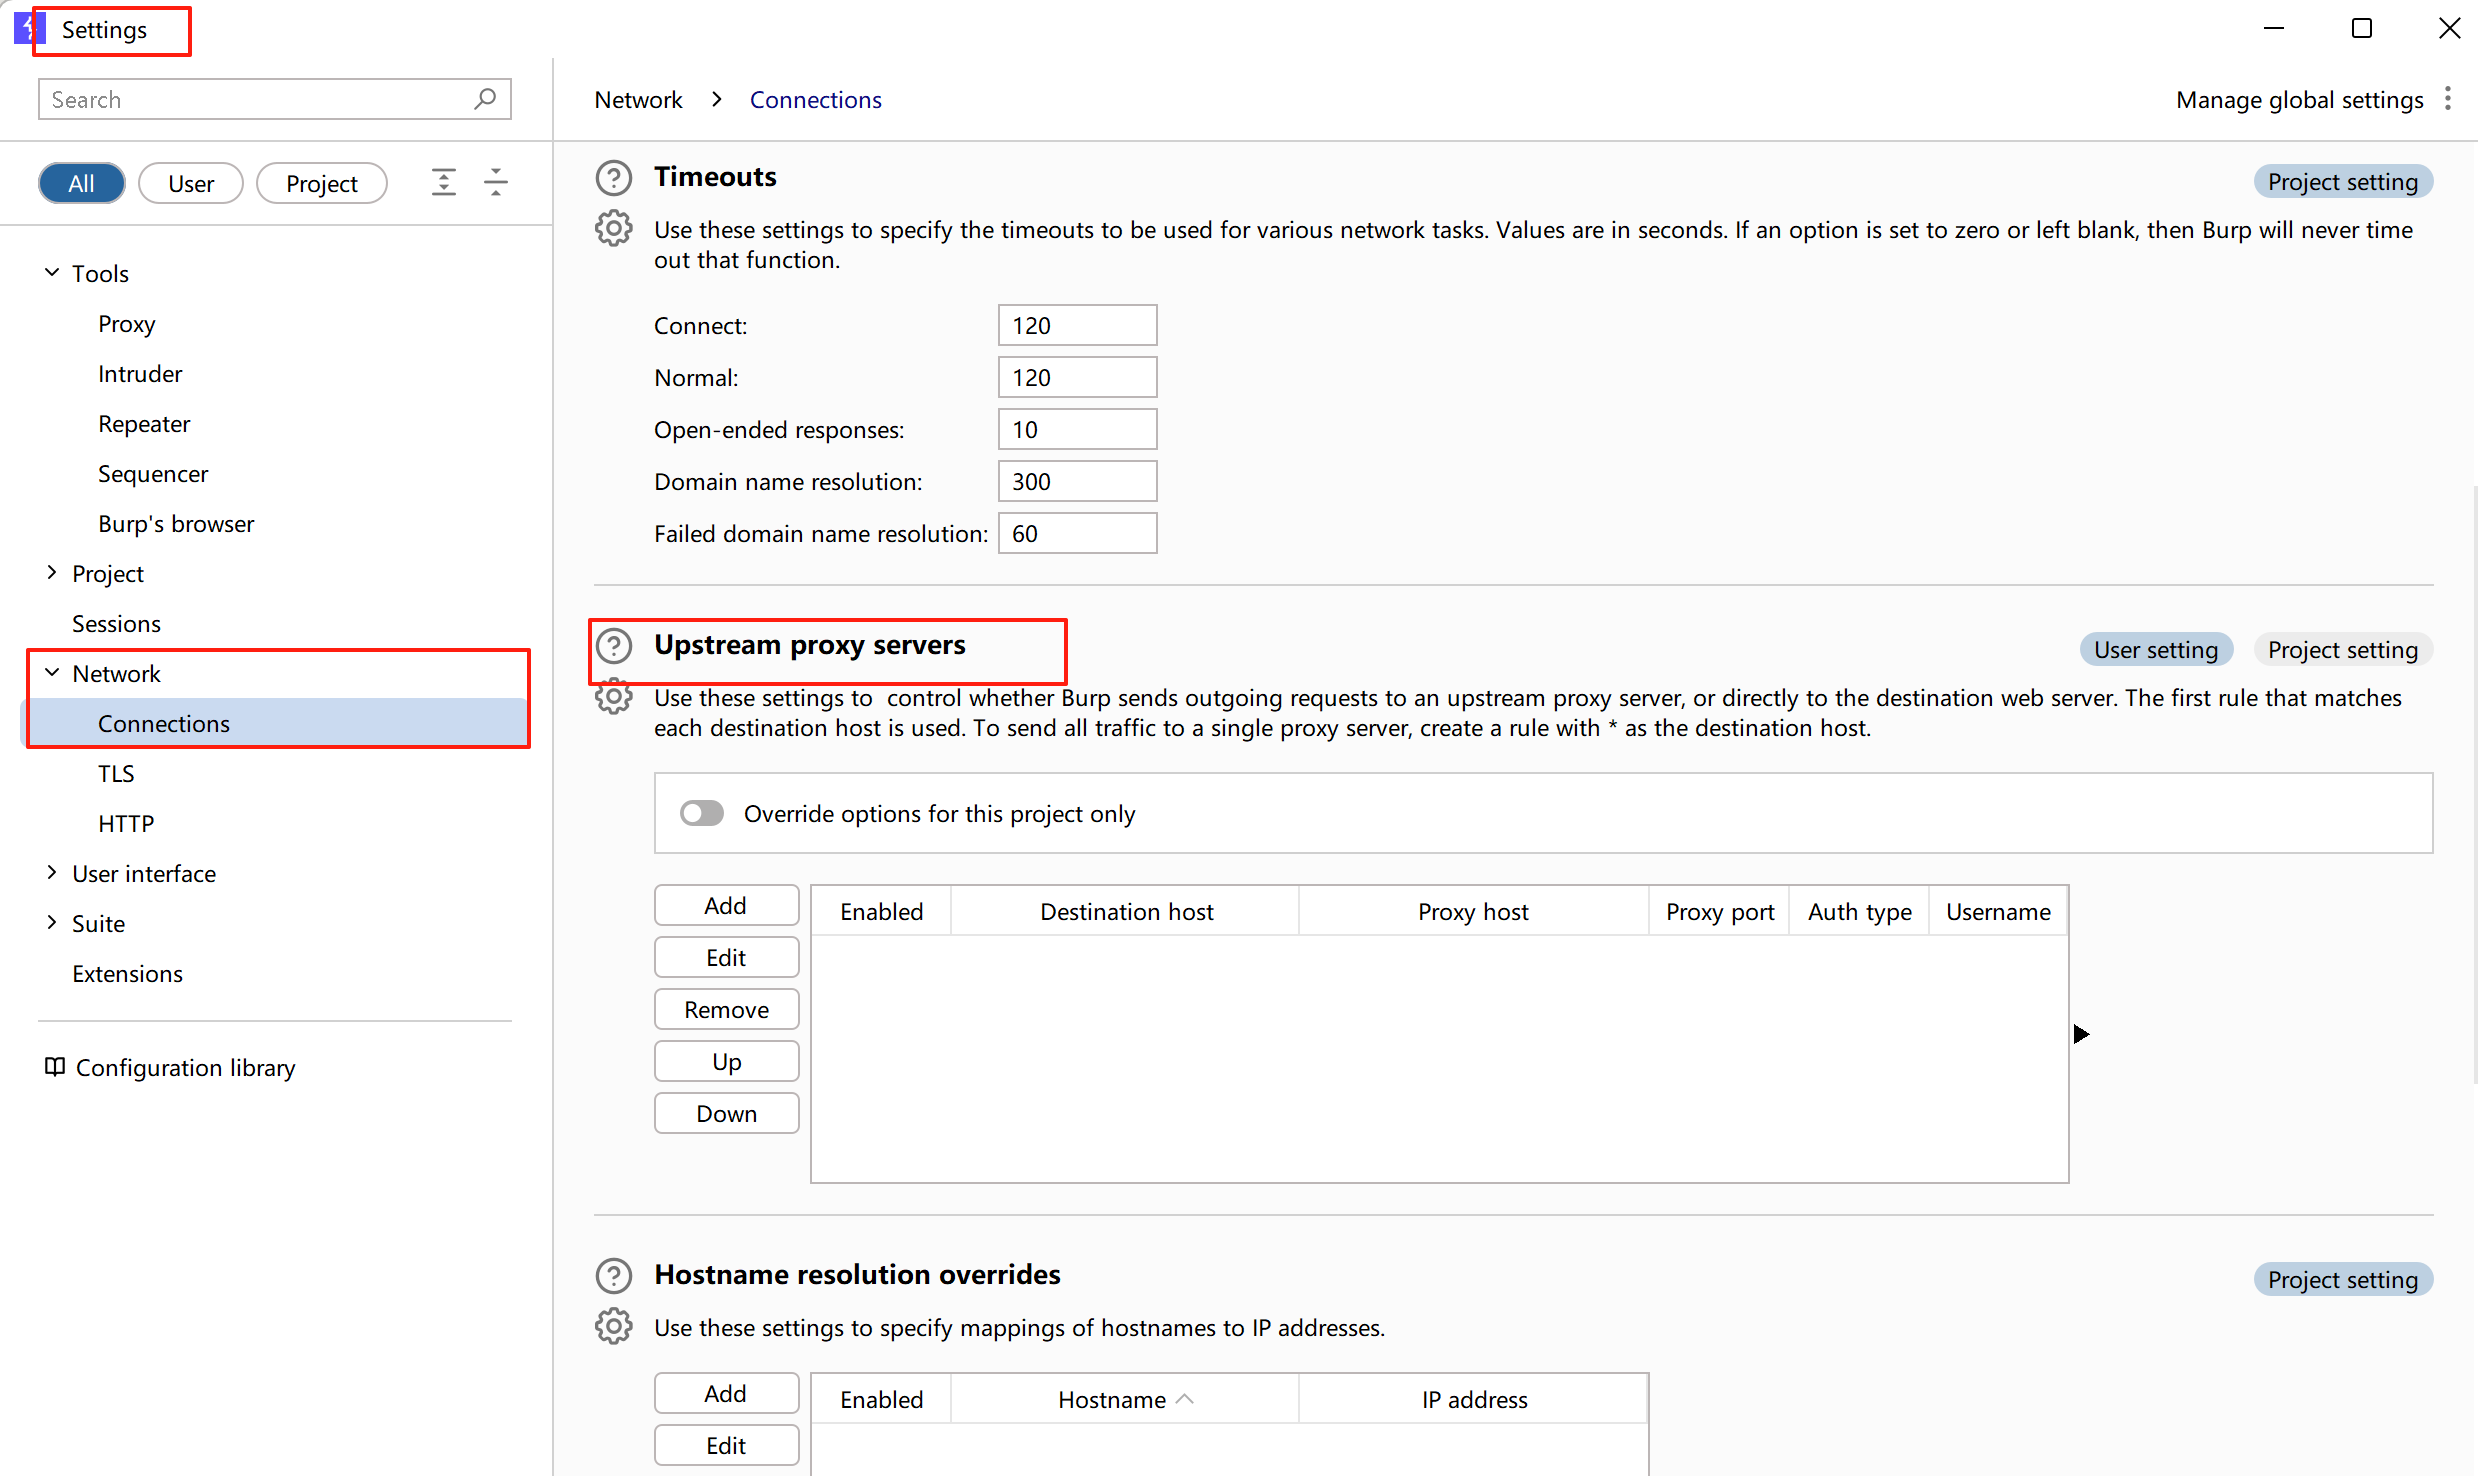The width and height of the screenshot is (2478, 1476).
Task: Open the Manage global settings kebab menu
Action: 2447,99
